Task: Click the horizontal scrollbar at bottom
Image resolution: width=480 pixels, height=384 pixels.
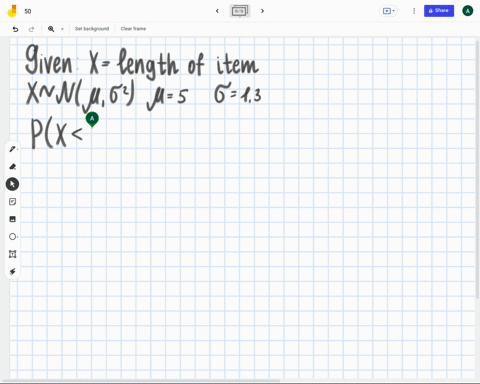Action: (142, 380)
